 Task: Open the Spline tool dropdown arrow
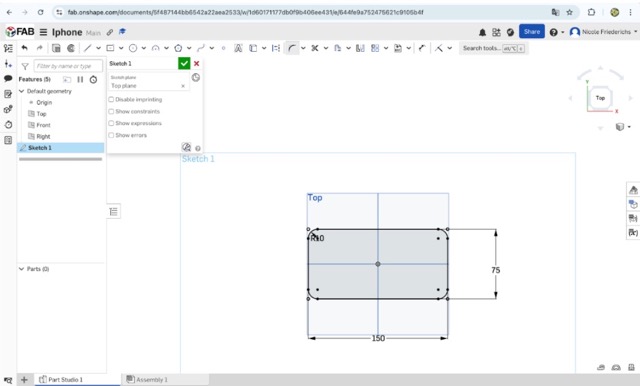pos(211,48)
